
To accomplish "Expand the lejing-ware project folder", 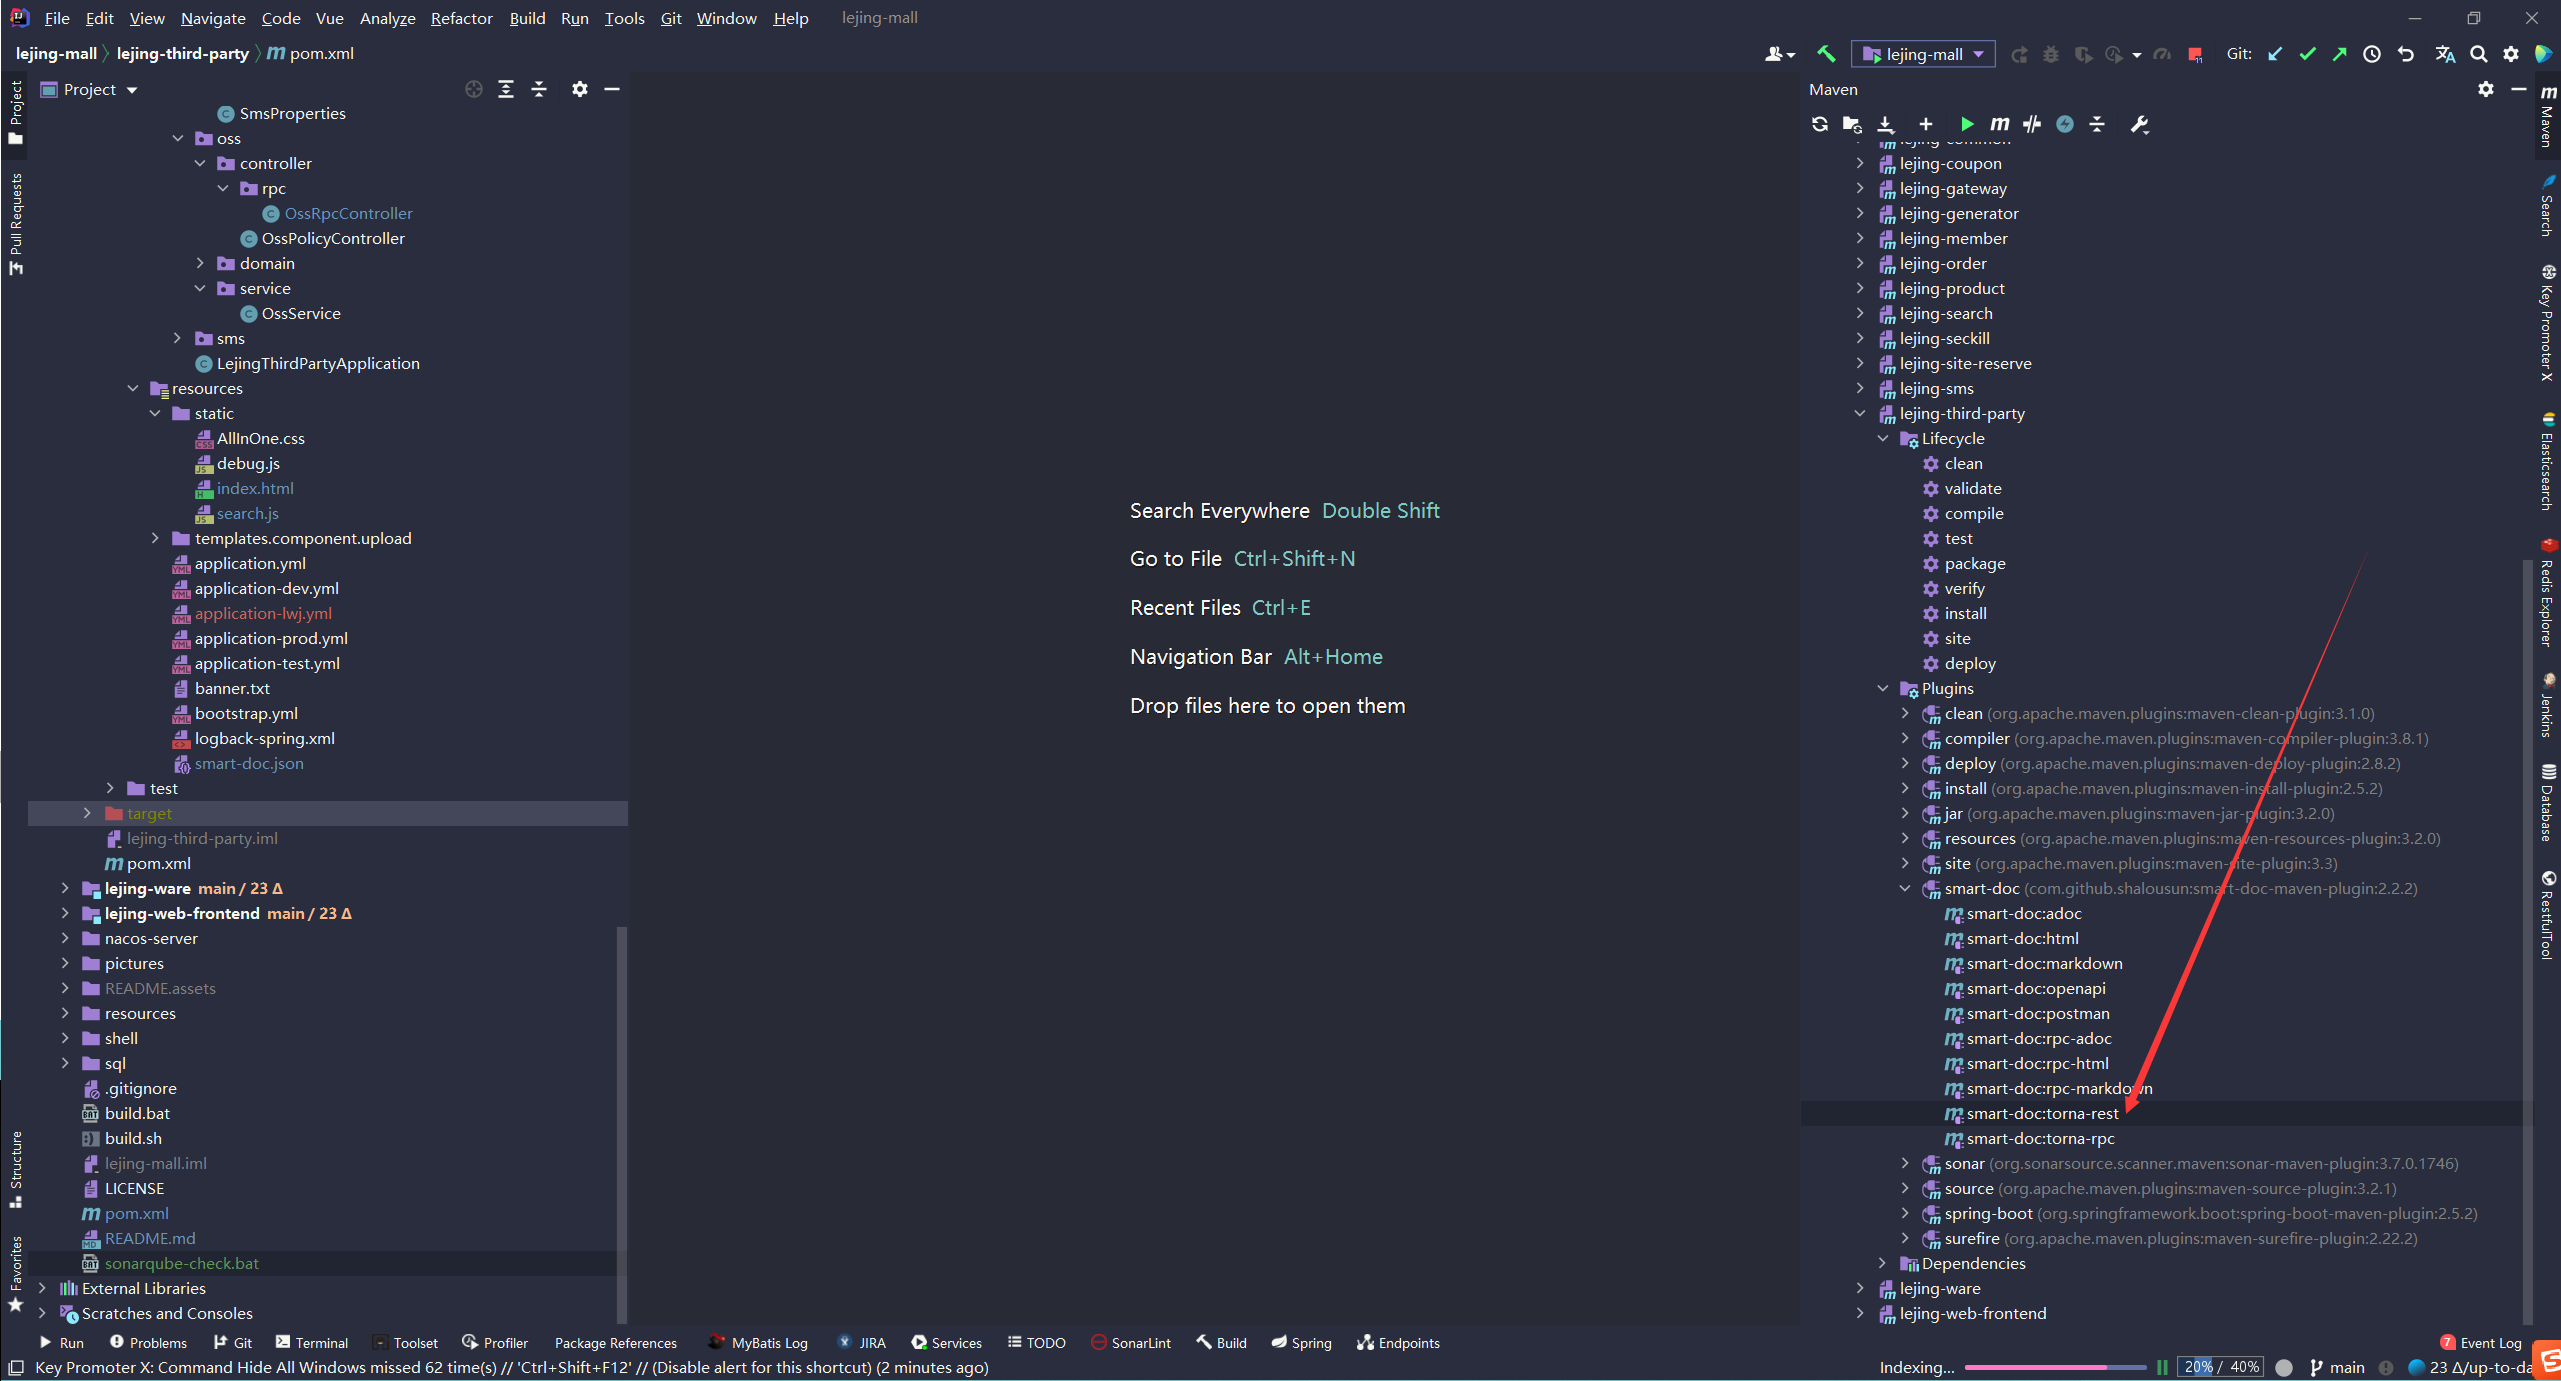I will point(65,888).
